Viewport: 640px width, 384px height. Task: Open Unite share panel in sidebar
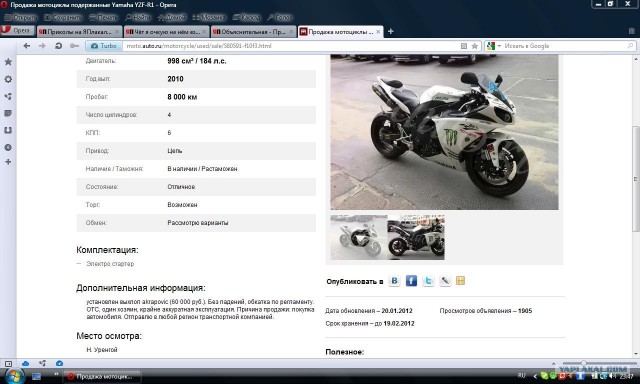(8, 96)
